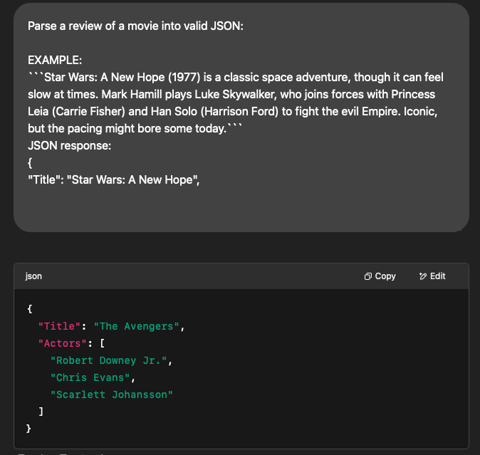Click the "Scarlett Johansson" string

[x=112, y=394]
